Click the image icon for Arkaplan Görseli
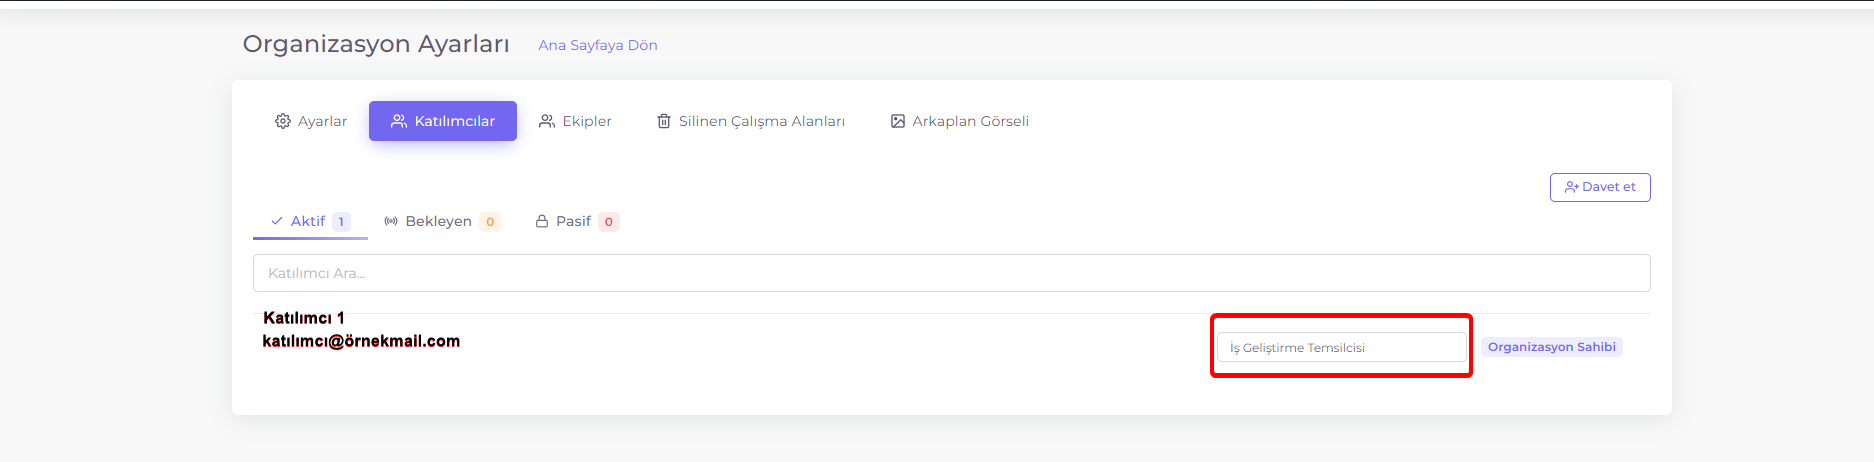The width and height of the screenshot is (1874, 462). tap(898, 121)
